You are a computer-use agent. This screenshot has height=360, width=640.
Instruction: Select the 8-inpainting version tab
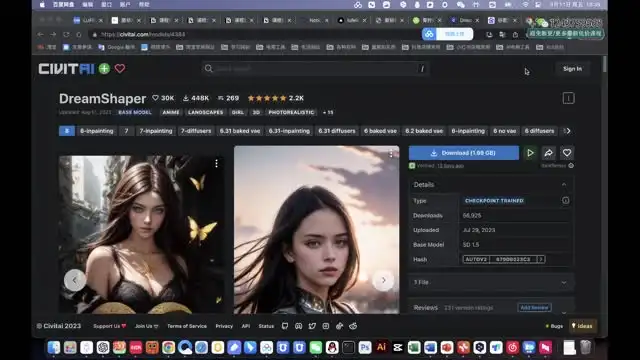point(97,131)
